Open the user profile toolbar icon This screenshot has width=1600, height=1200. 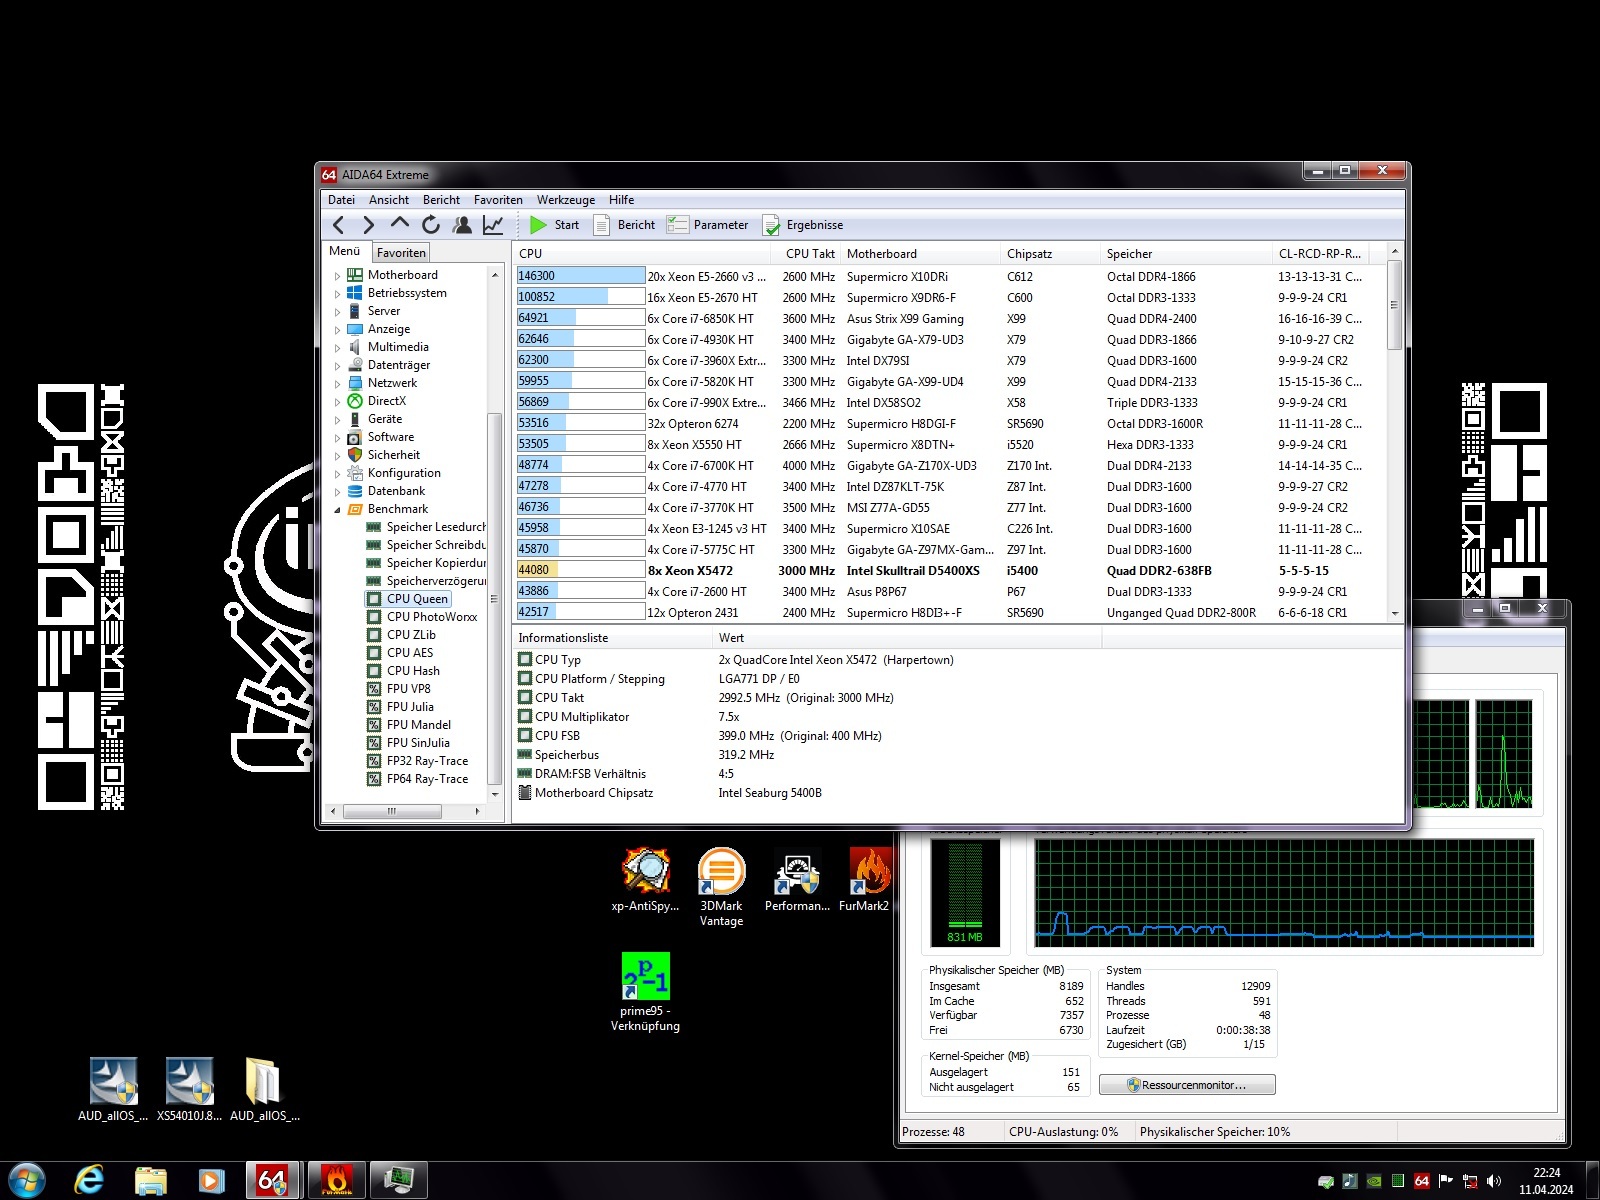462,225
